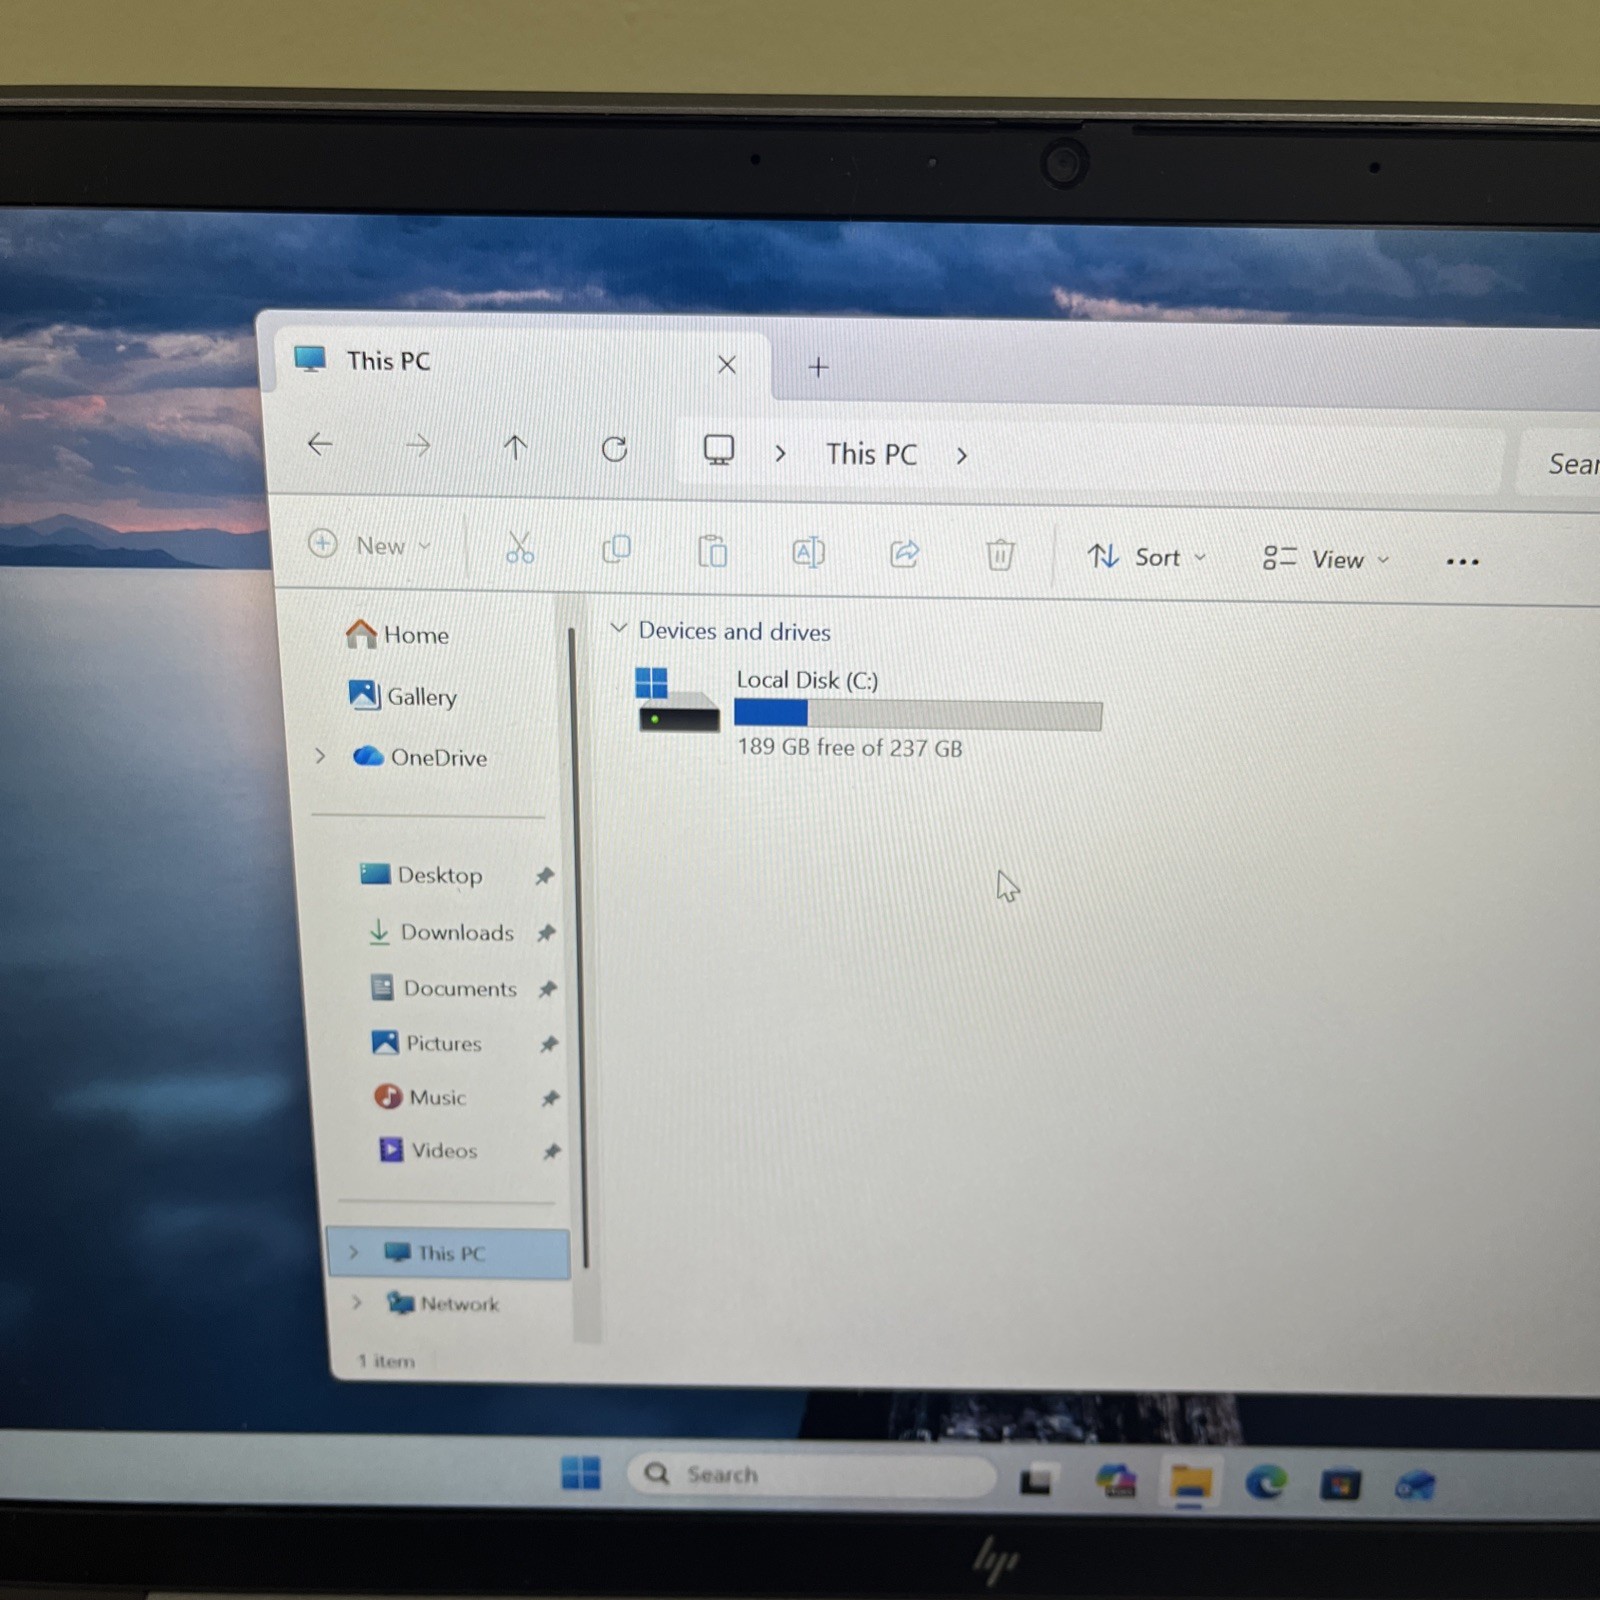Open the Sort options dropdown
The image size is (1600, 1600).
pos(1147,557)
